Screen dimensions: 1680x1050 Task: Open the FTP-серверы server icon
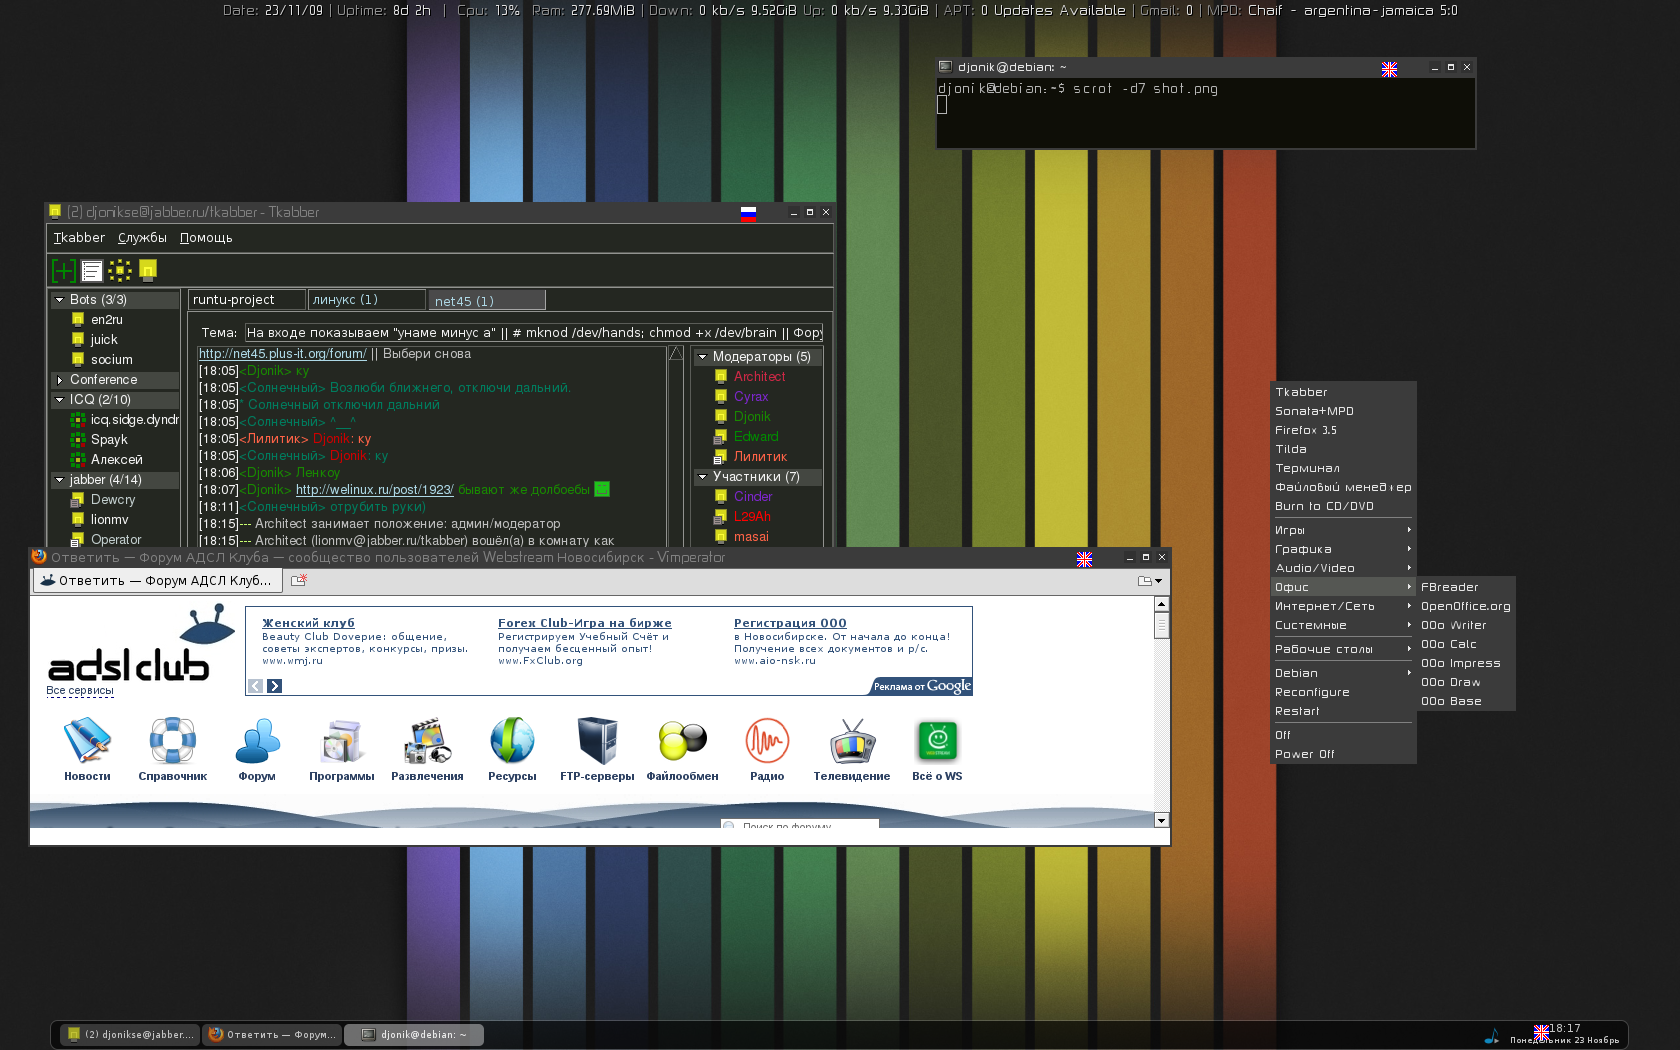click(597, 742)
